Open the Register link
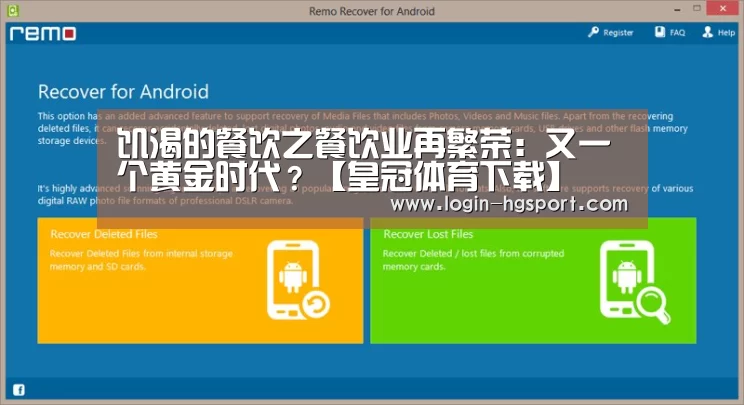The height and width of the screenshot is (405, 744). pos(618,33)
